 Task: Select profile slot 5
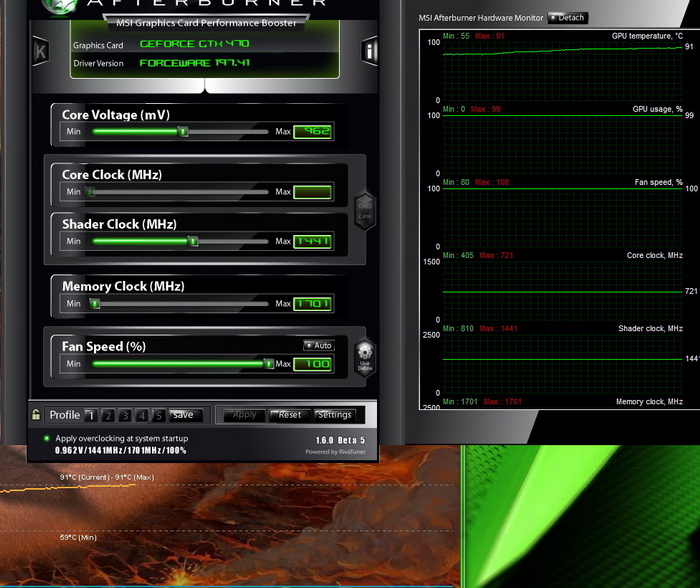click(158, 416)
